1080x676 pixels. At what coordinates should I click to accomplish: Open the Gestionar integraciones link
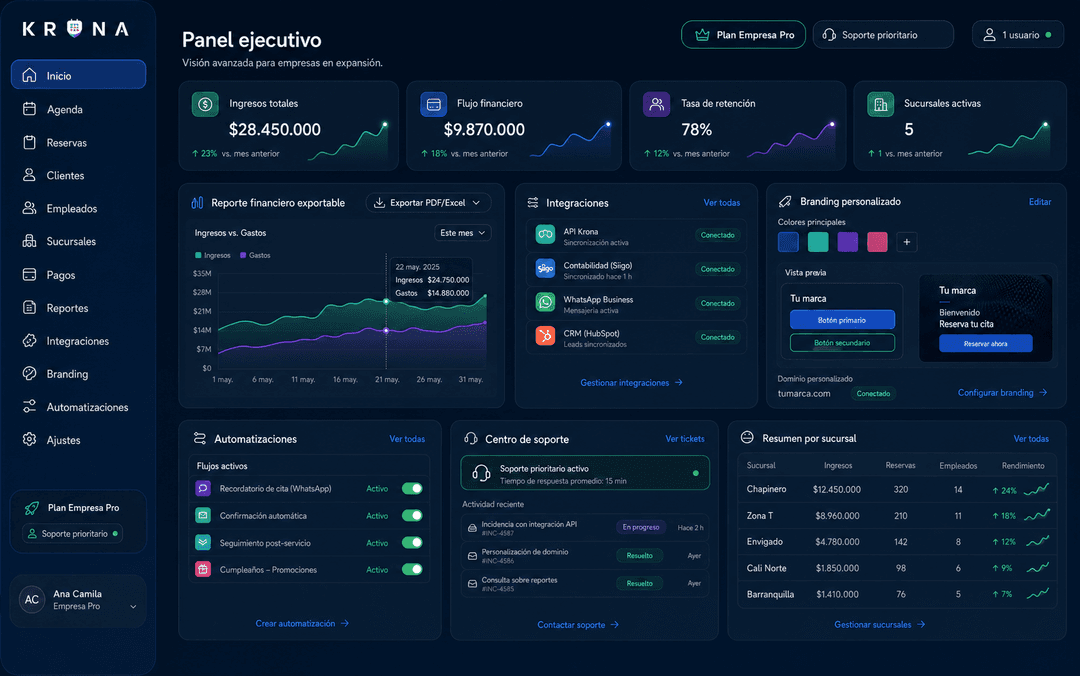632,382
